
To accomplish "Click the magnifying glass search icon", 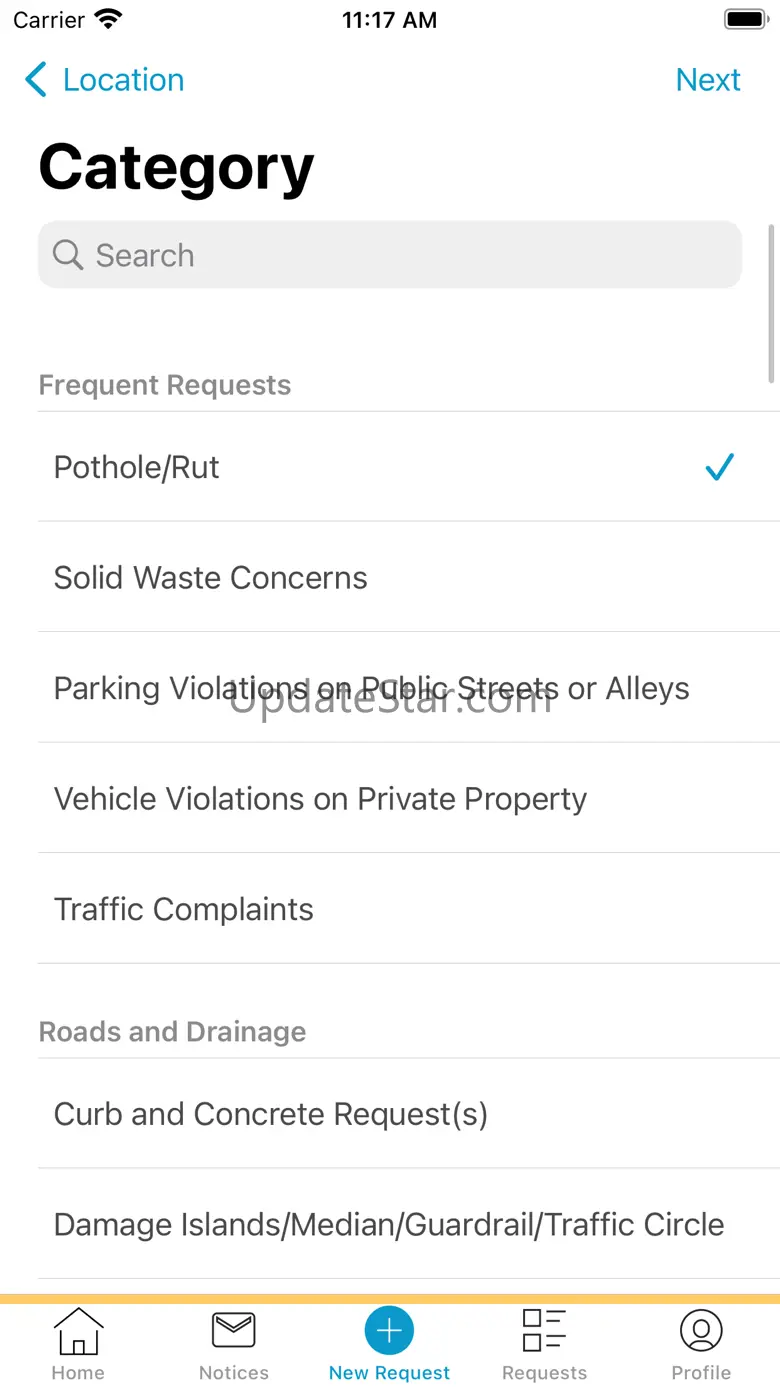I will pyautogui.click(x=68, y=255).
